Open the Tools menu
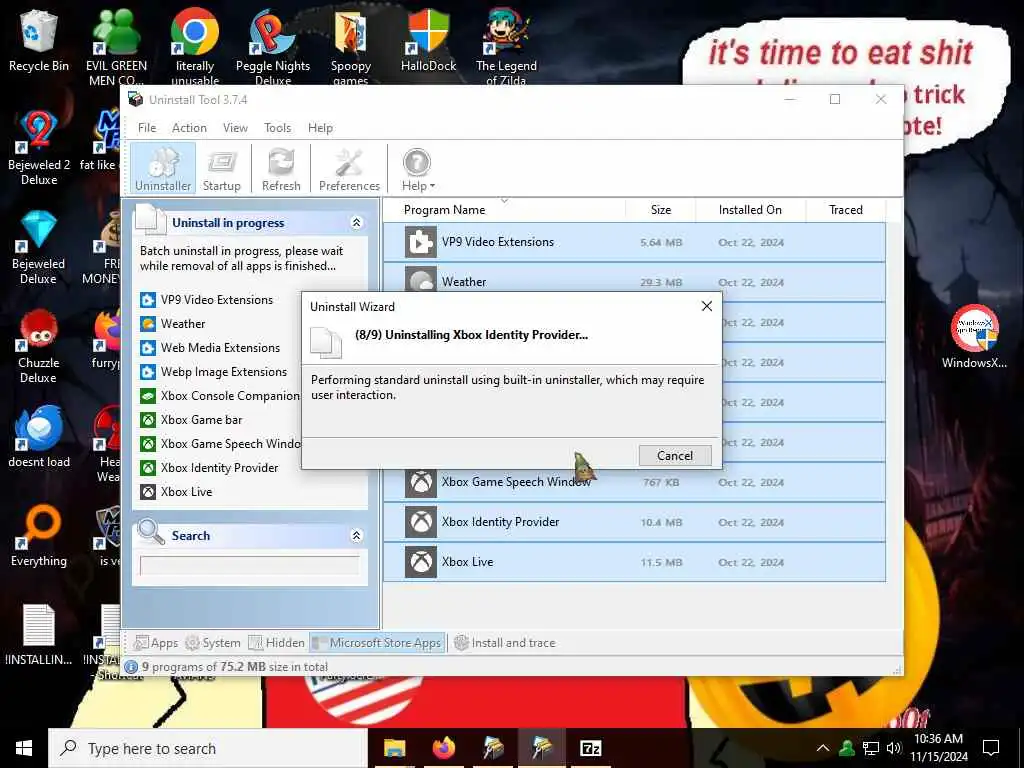Screen dimensions: 1024x768 tap(278, 128)
